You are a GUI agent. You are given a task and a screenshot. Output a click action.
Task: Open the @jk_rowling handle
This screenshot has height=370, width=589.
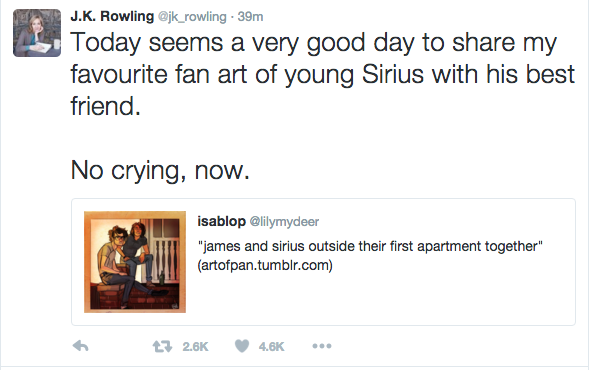pyautogui.click(x=192, y=17)
